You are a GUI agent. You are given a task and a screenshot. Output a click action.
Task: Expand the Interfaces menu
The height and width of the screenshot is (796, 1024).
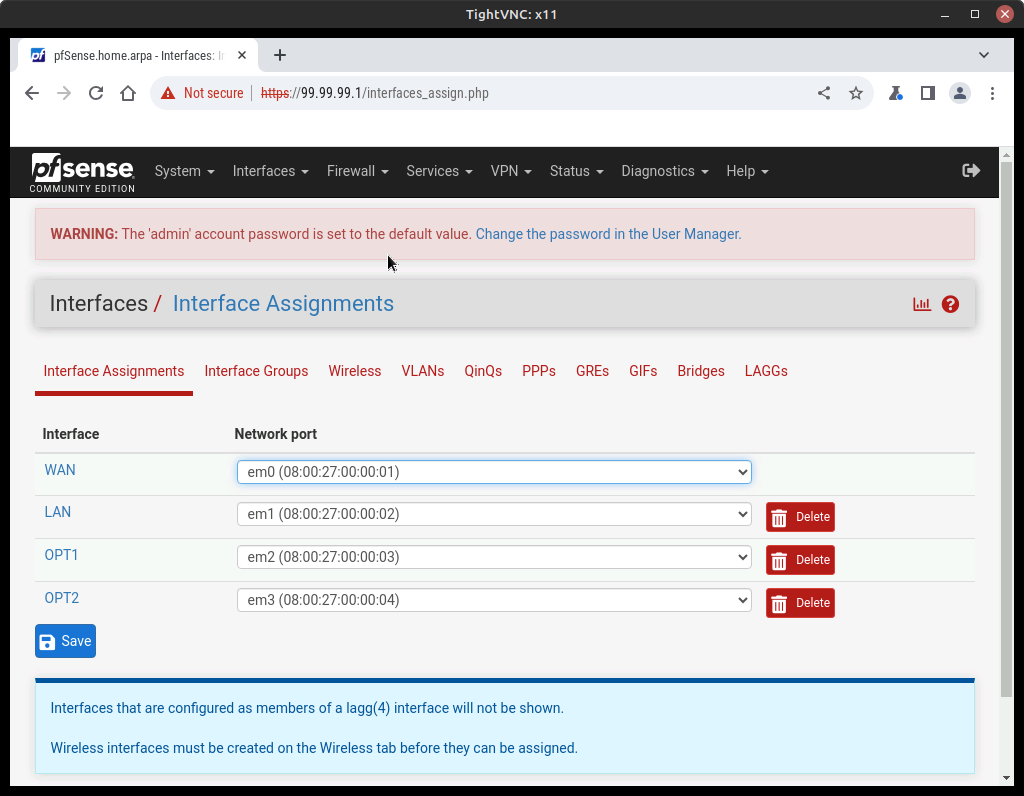point(270,171)
